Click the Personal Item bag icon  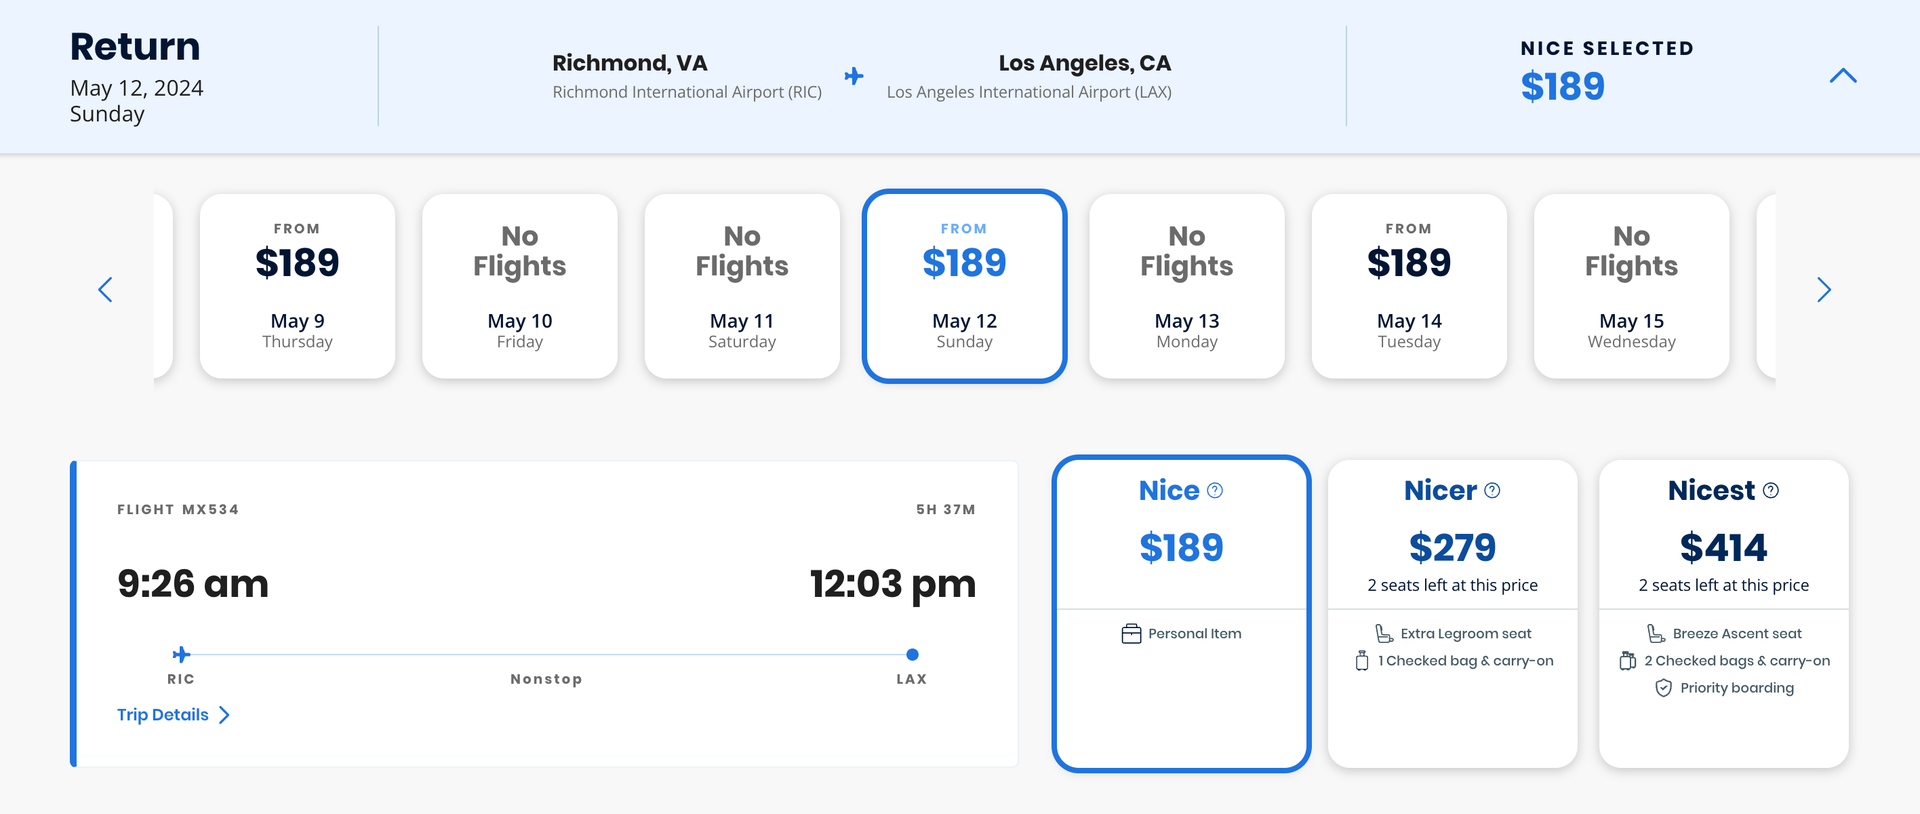click(x=1131, y=634)
